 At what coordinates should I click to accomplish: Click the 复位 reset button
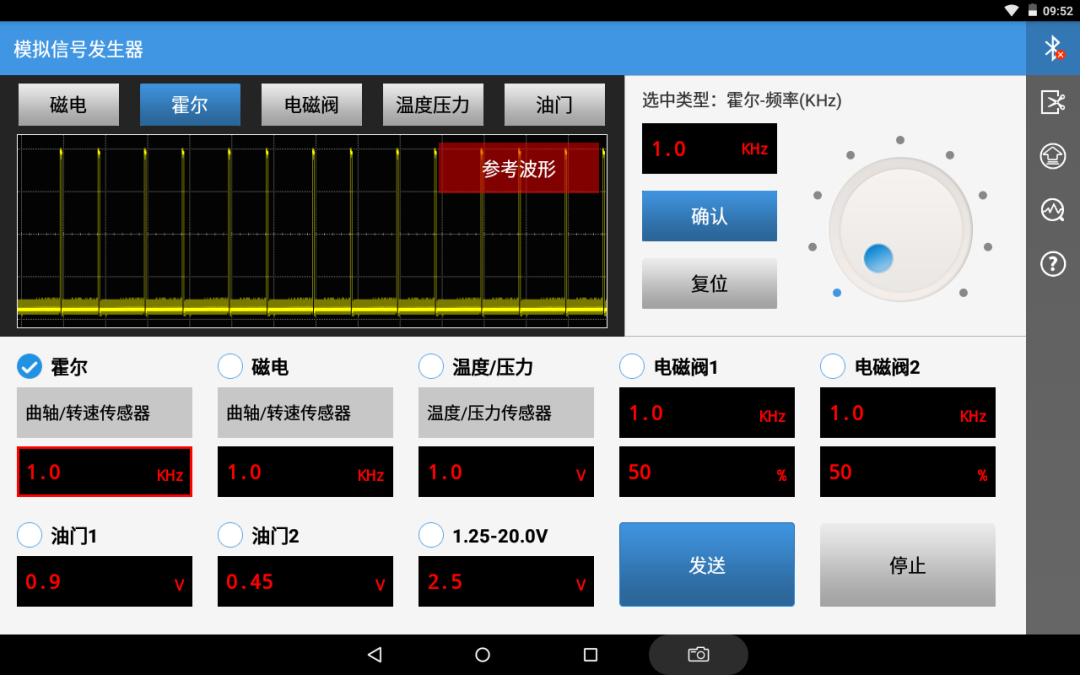pos(709,284)
